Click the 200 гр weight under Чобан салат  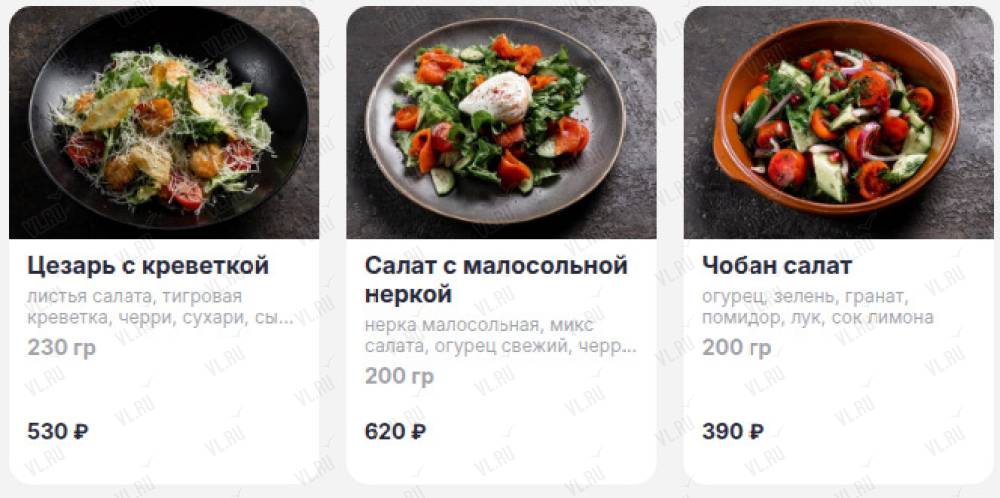coord(737,348)
